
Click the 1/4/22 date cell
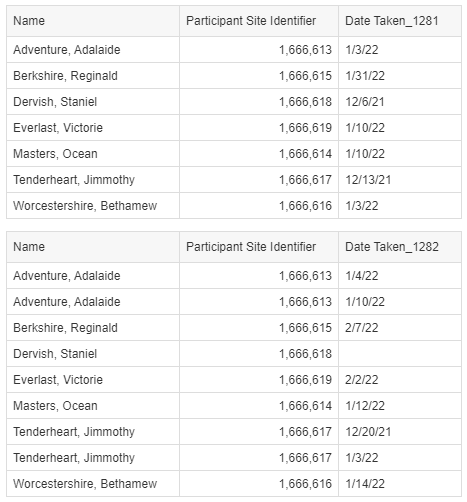coord(400,276)
